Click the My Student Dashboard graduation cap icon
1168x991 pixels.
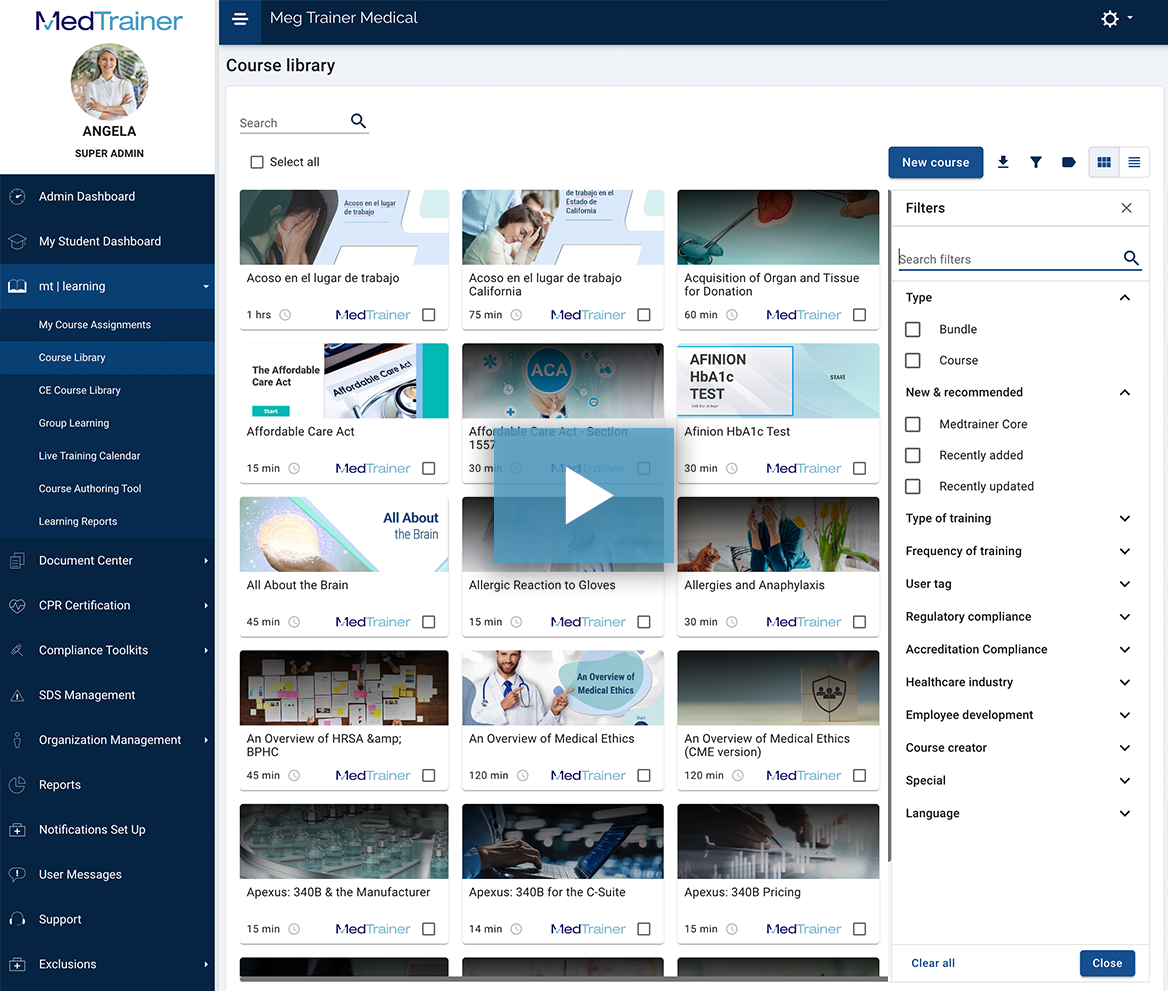pyautogui.click(x=17, y=241)
